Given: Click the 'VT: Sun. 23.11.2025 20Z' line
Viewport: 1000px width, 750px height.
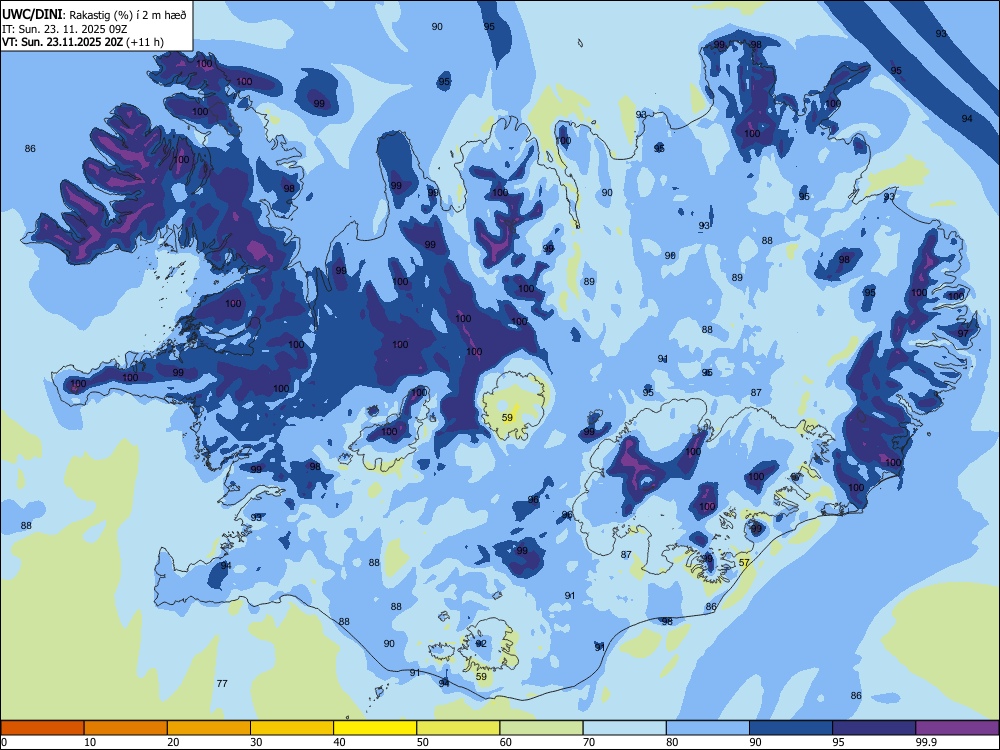Looking at the screenshot, I should click(x=62, y=42).
